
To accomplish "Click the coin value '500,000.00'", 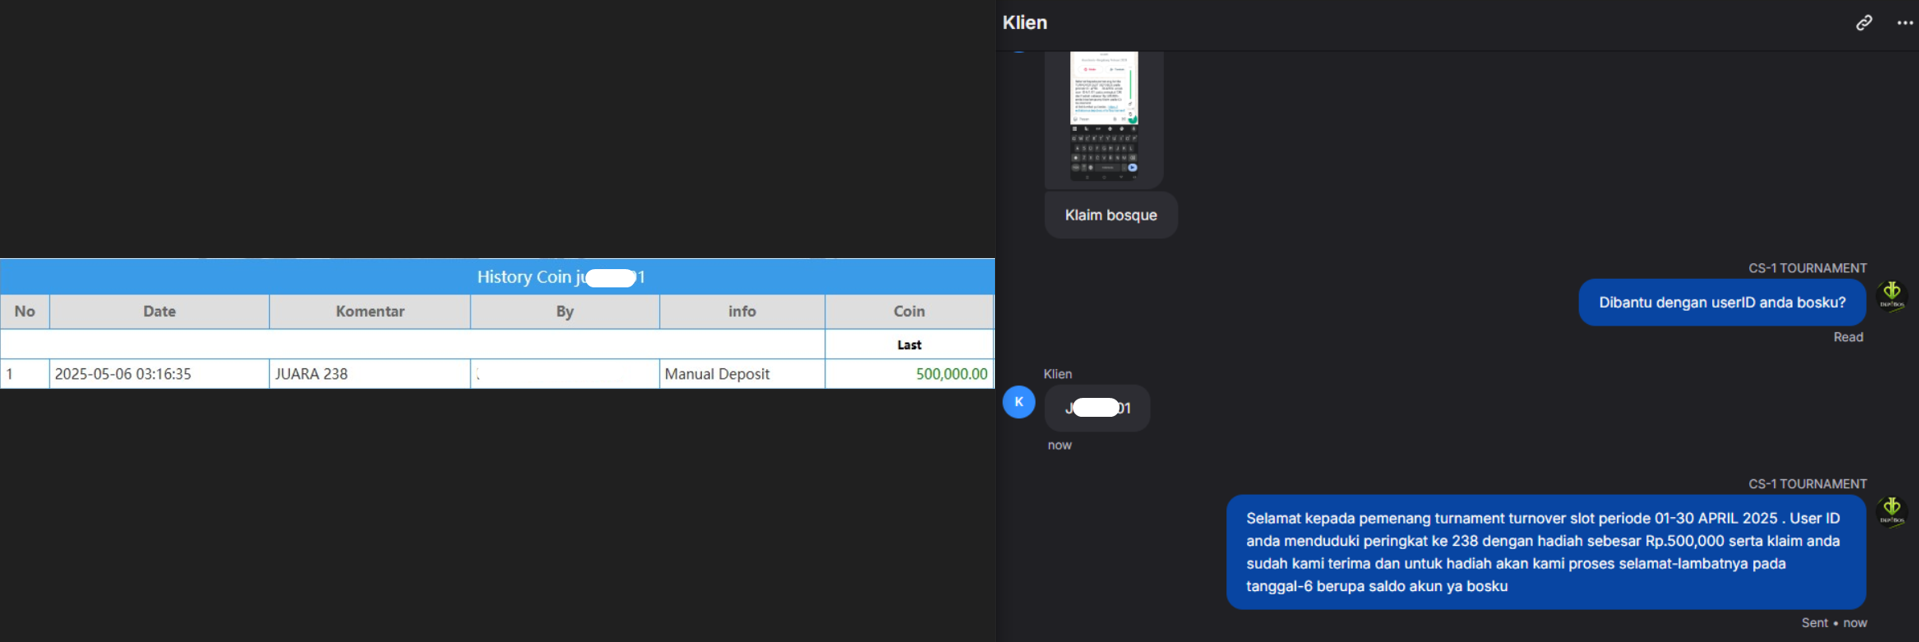I will click(x=951, y=374).
